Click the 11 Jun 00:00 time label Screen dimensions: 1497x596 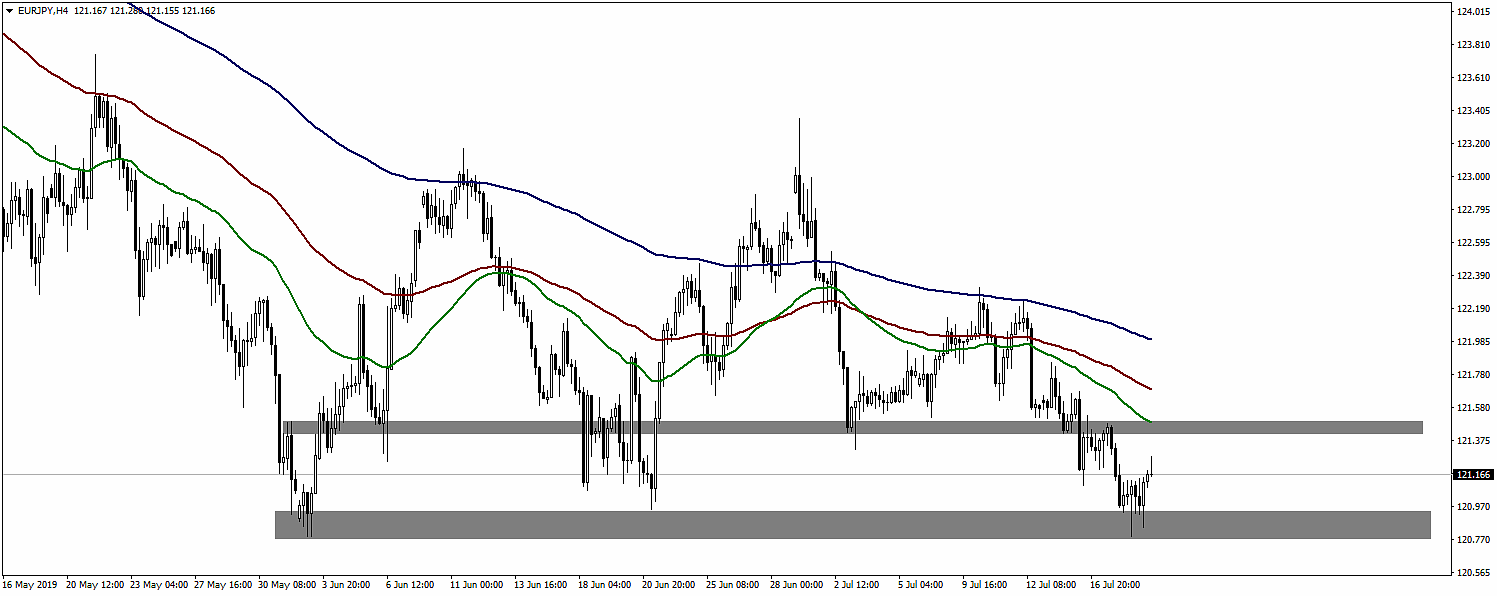pyautogui.click(x=477, y=583)
